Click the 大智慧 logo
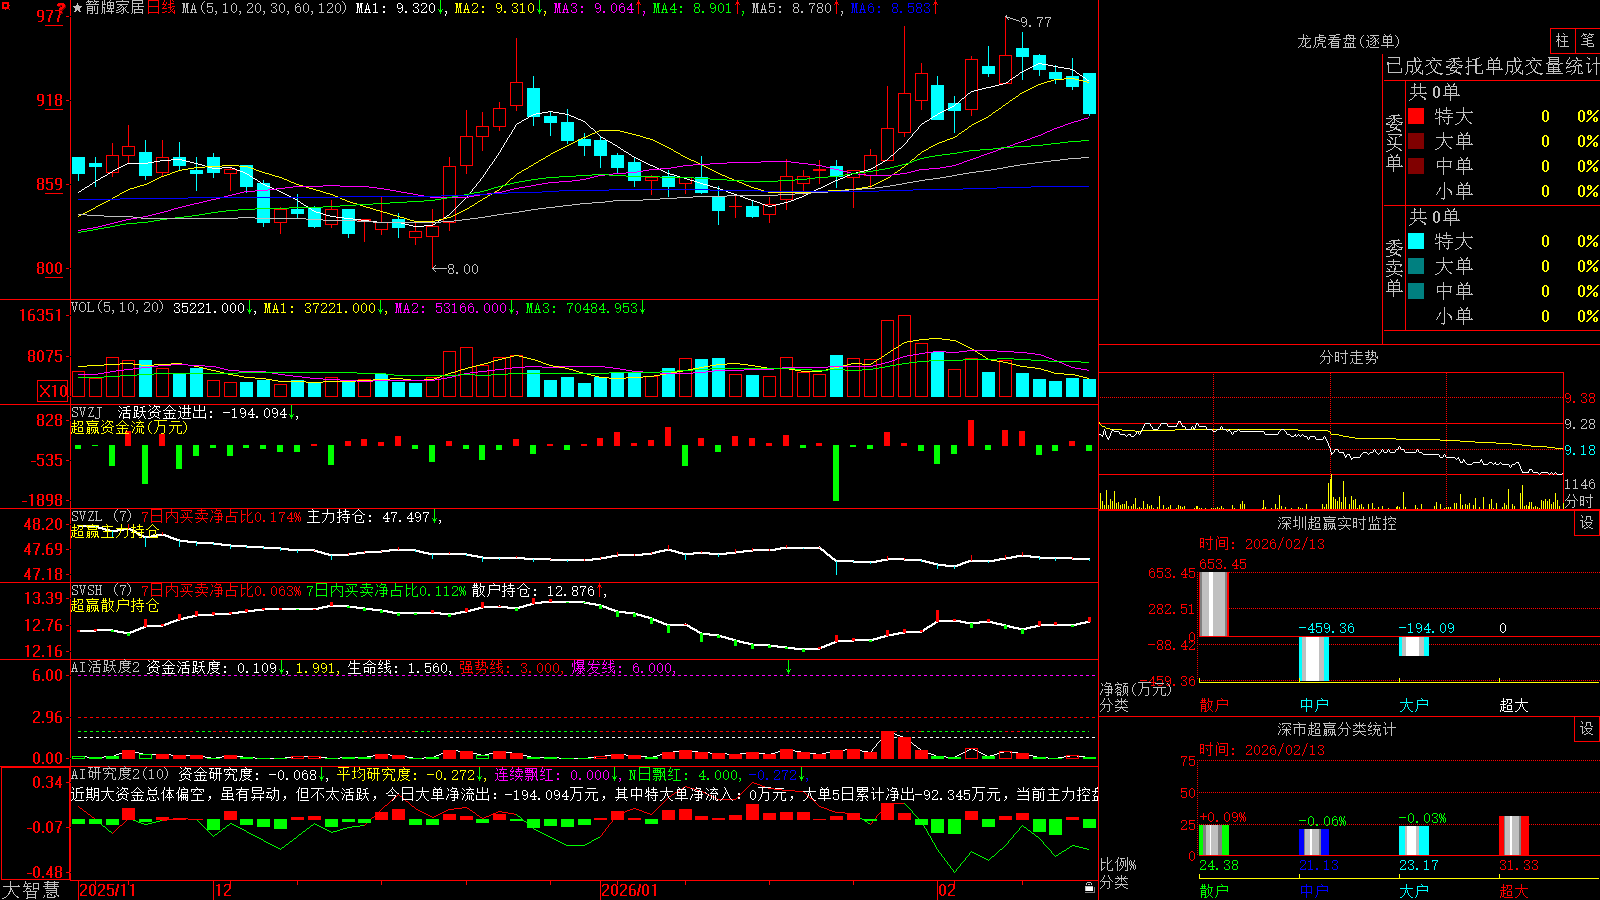 [31, 890]
